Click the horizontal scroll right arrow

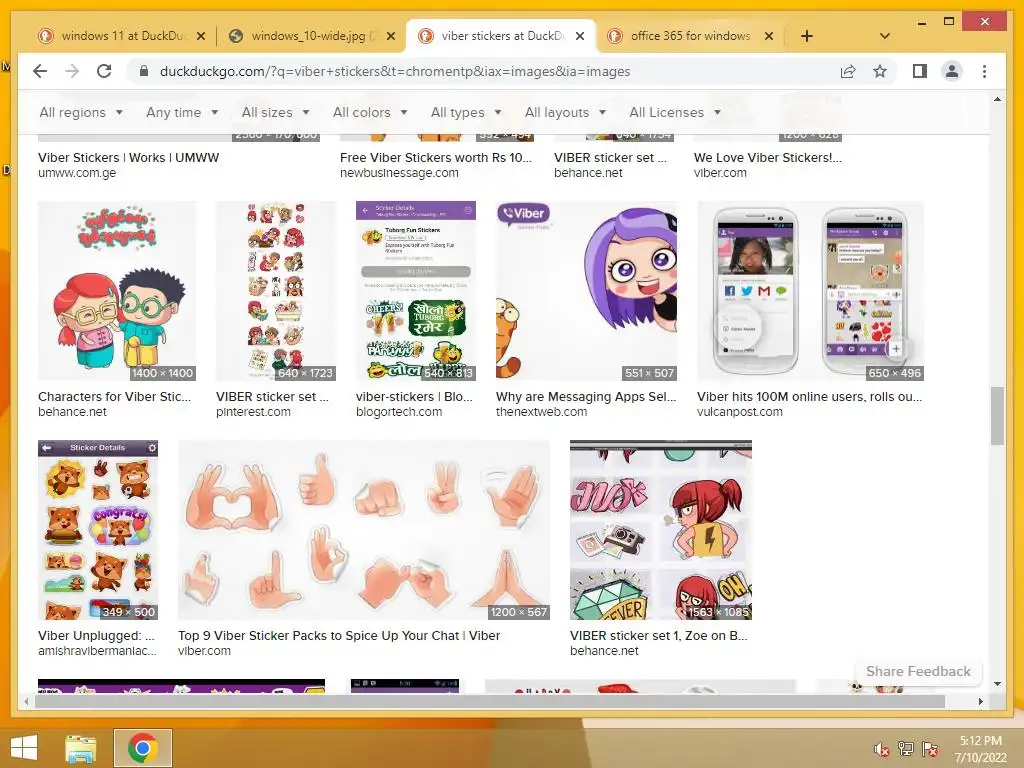[980, 701]
